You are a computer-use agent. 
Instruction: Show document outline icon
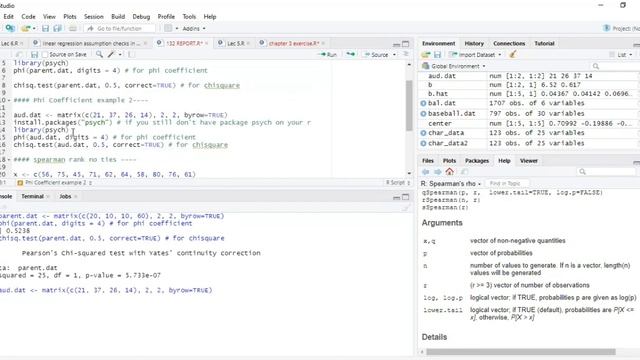pyautogui.click(x=406, y=54)
